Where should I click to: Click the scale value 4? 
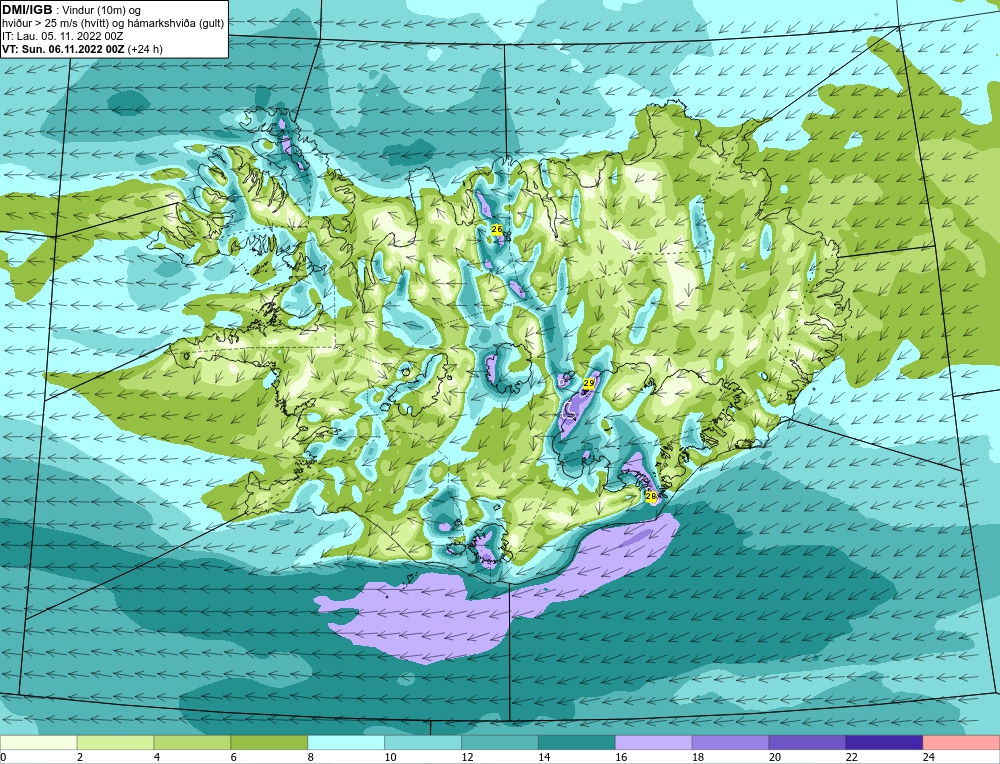coord(157,757)
